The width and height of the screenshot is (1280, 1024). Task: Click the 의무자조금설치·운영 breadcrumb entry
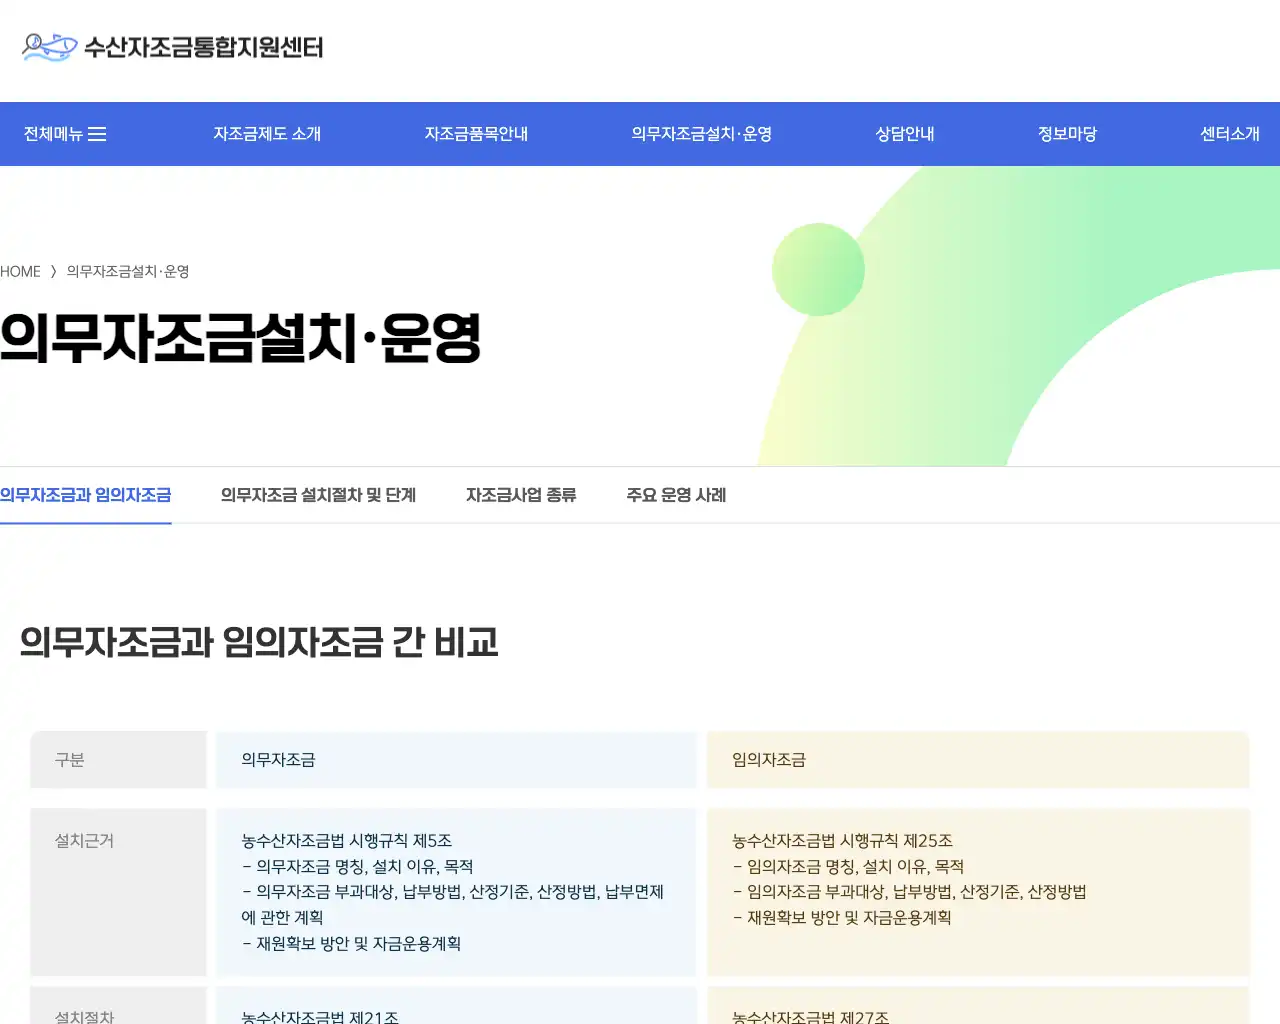point(127,271)
